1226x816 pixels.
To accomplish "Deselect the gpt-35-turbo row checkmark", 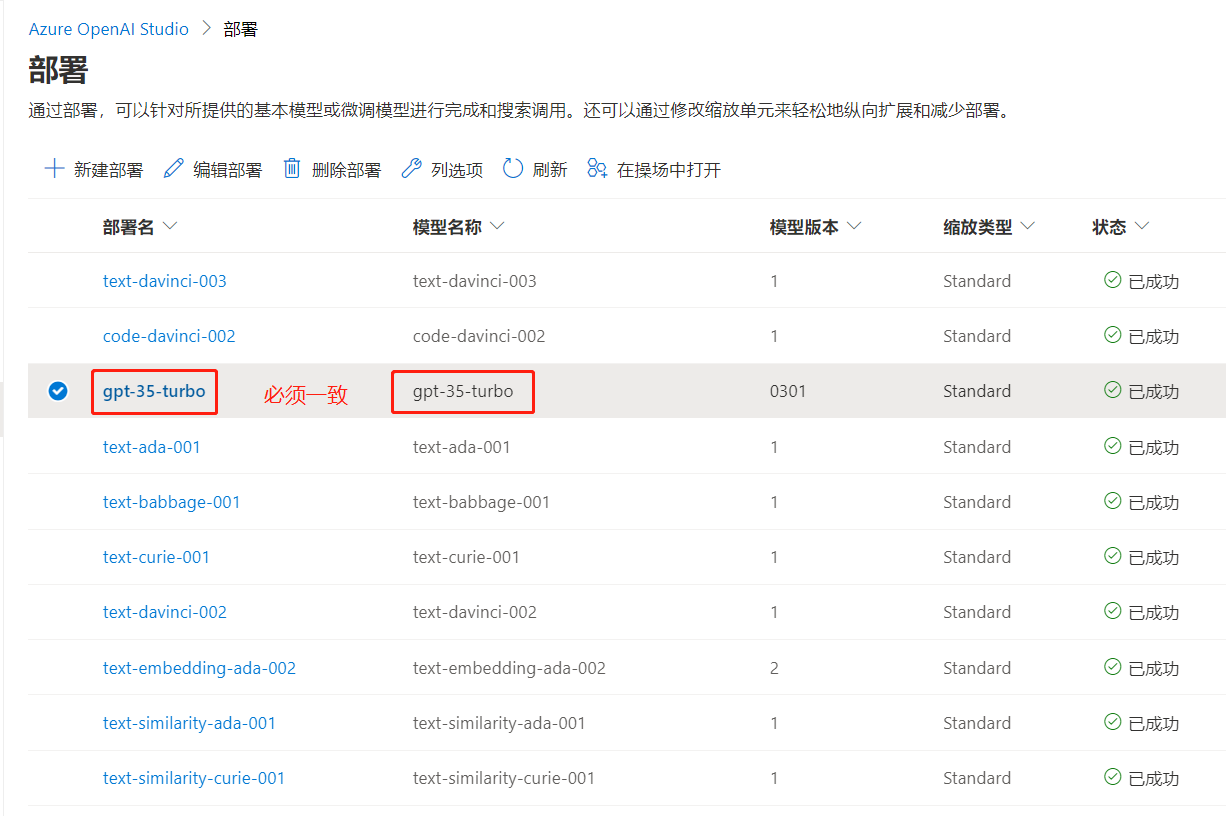I will click(58, 390).
